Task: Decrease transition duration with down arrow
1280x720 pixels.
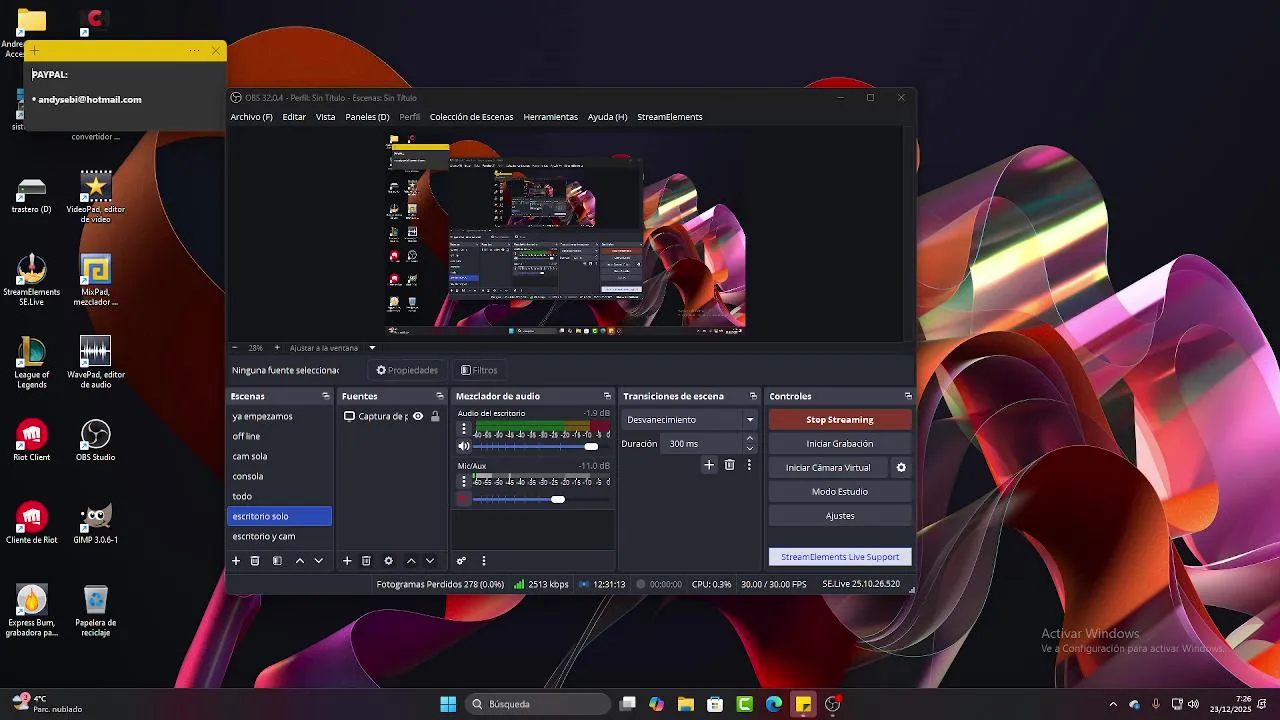Action: [x=750, y=448]
